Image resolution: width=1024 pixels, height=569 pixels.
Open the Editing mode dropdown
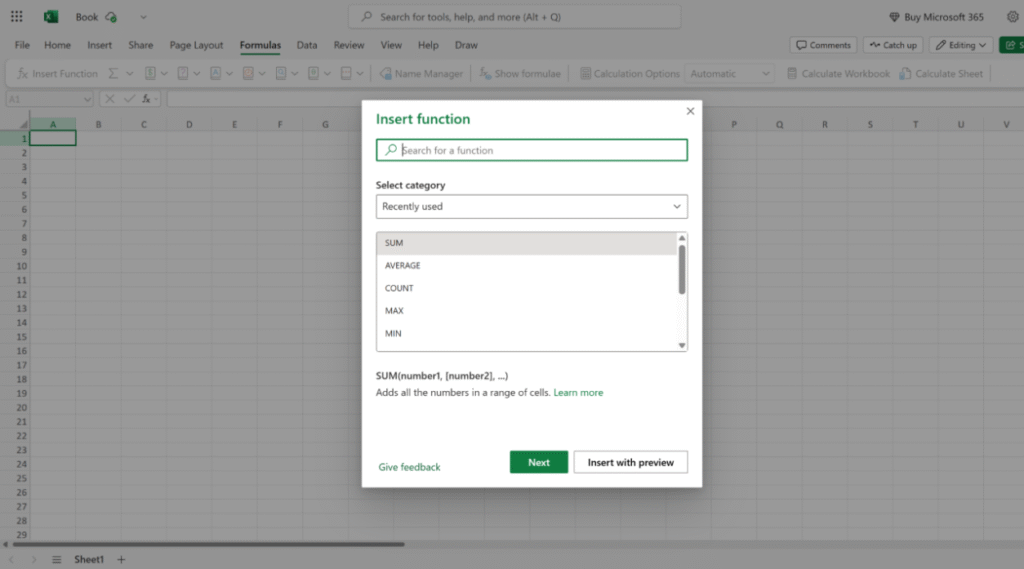(x=960, y=45)
